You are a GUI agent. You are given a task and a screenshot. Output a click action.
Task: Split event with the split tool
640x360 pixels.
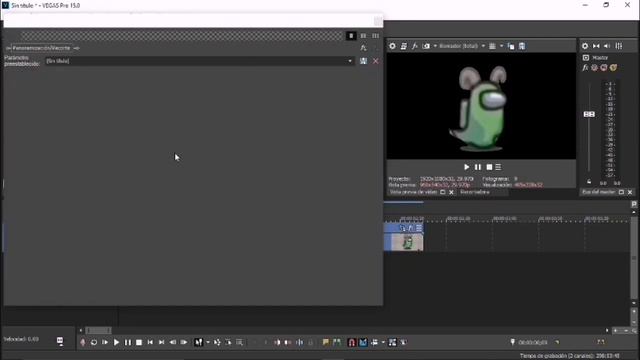point(300,342)
